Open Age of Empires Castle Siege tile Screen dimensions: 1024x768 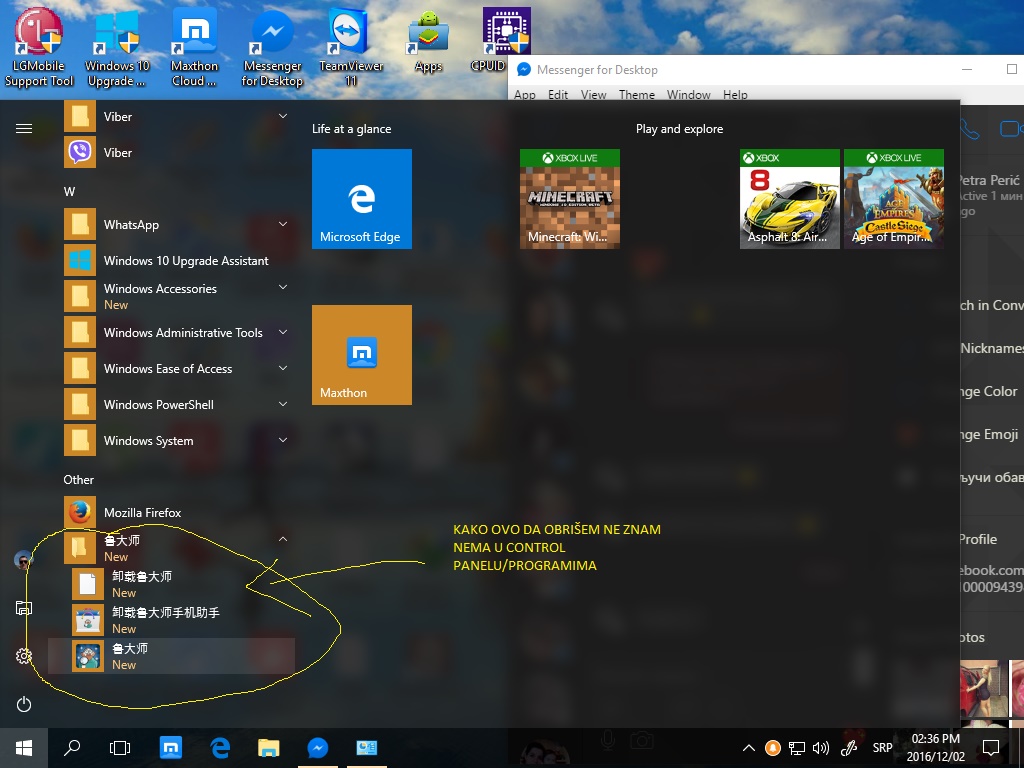pyautogui.click(x=893, y=199)
